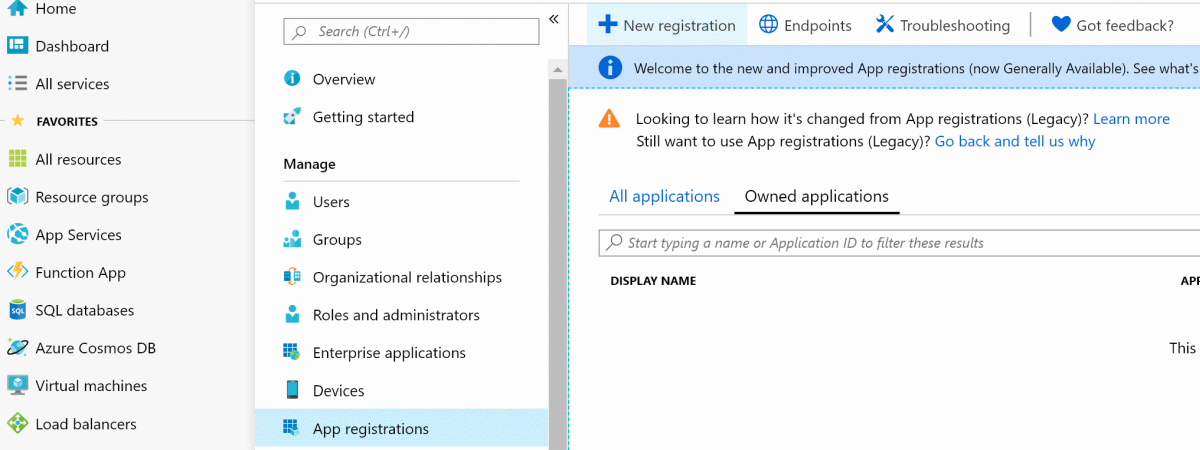Screen dimensions: 1200x450
Task: Click the Function App sidebar label
Action: pos(80,273)
